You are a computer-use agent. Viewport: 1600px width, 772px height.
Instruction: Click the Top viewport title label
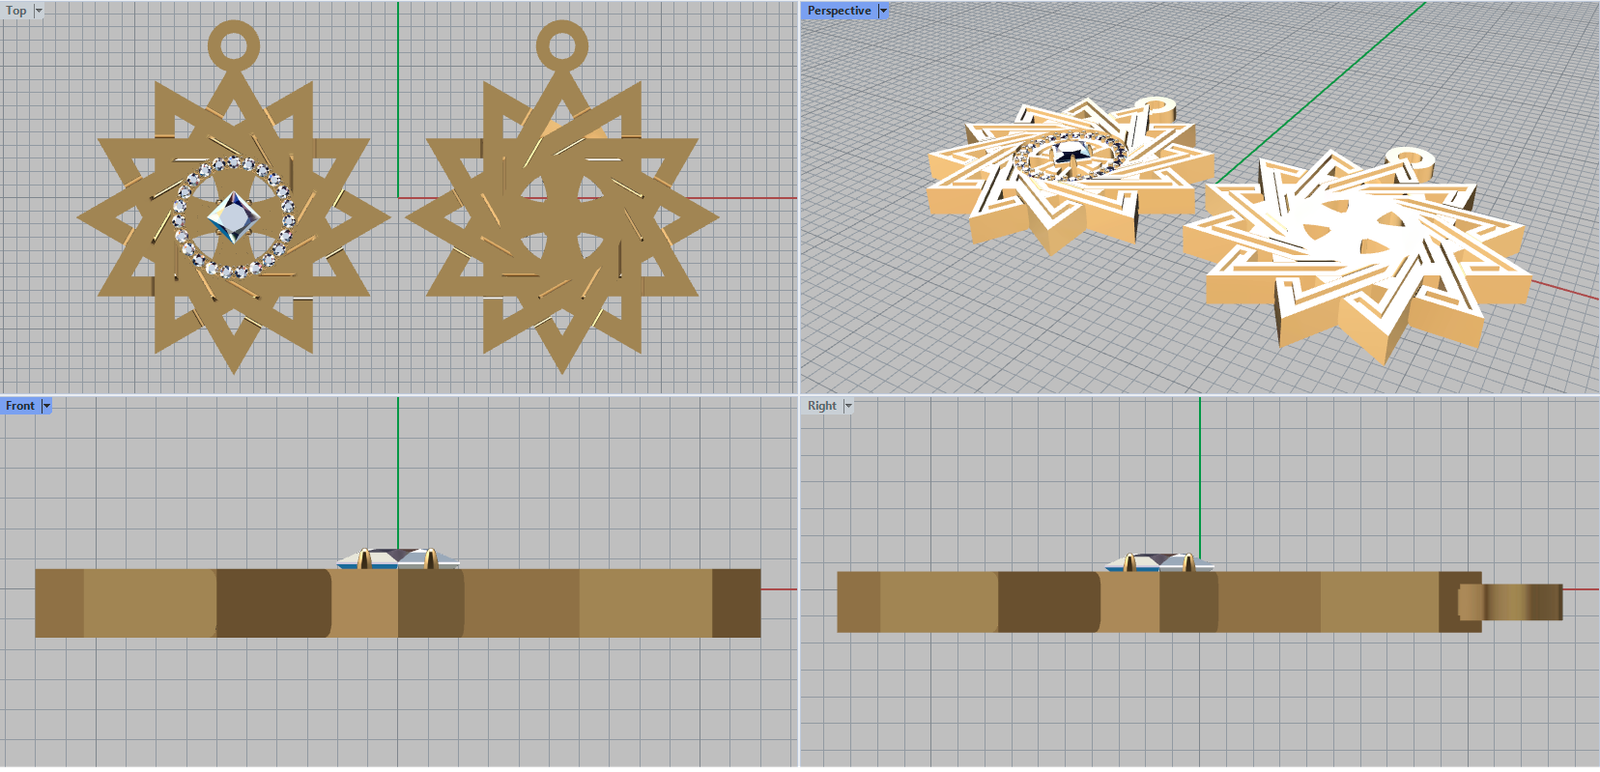[x=16, y=11]
